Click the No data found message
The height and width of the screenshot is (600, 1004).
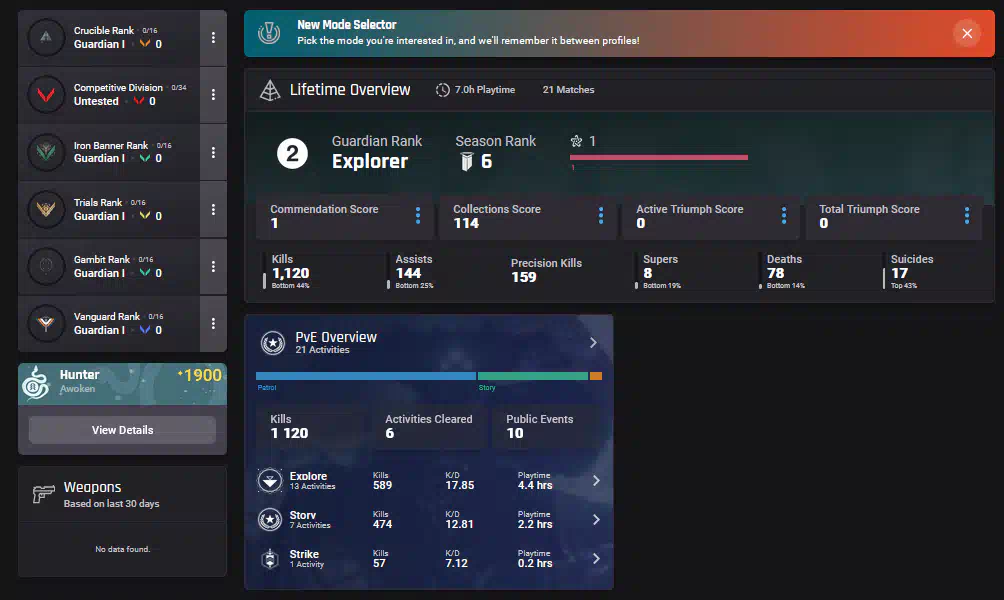point(122,549)
